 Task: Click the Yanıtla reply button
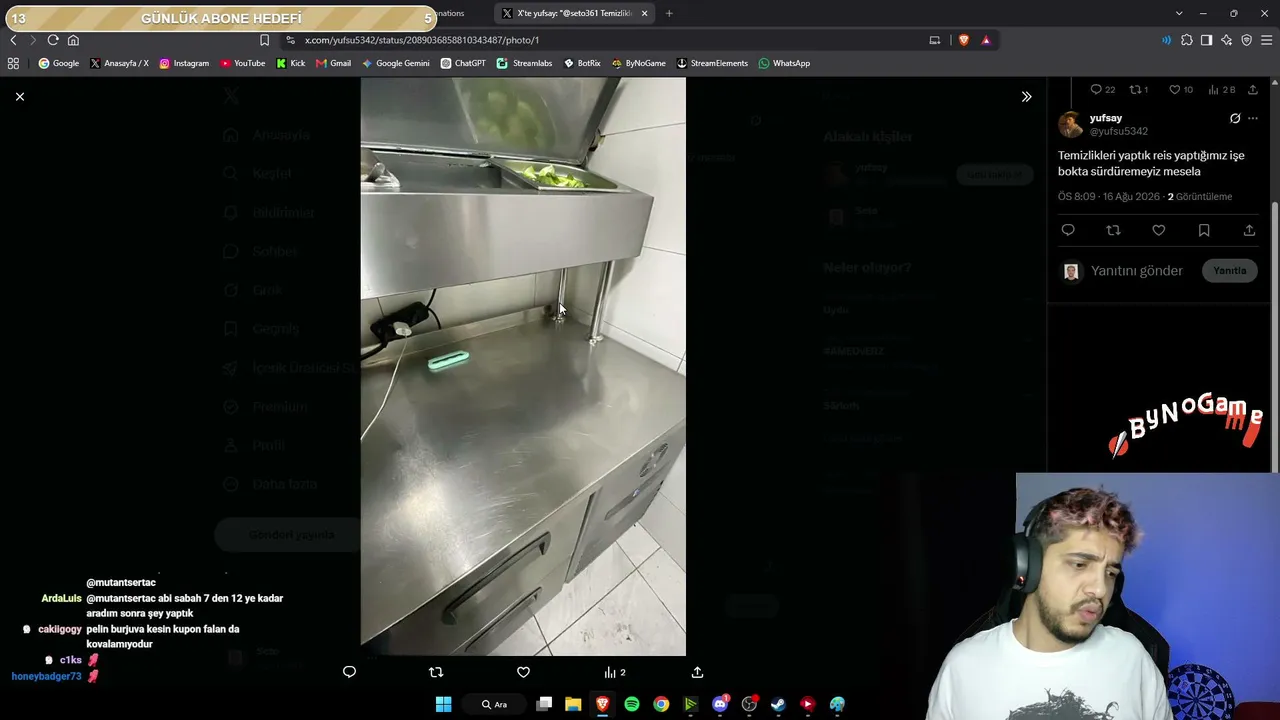pos(1230,271)
